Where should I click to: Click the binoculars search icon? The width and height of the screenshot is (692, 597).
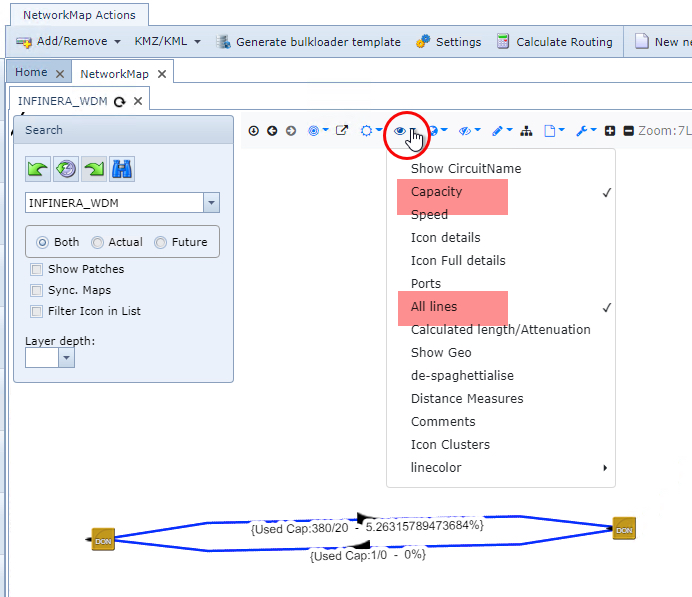tap(123, 169)
